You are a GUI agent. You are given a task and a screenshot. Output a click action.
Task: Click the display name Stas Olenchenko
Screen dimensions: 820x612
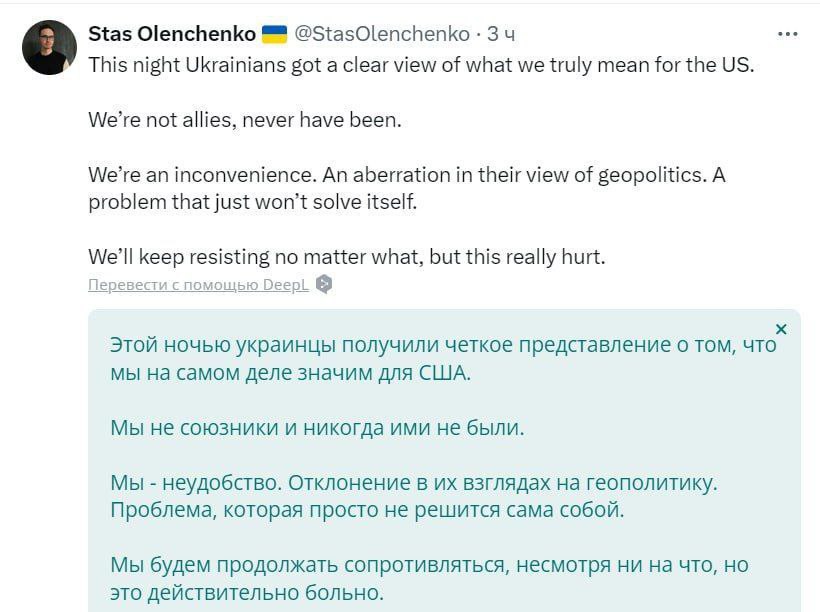pos(172,34)
